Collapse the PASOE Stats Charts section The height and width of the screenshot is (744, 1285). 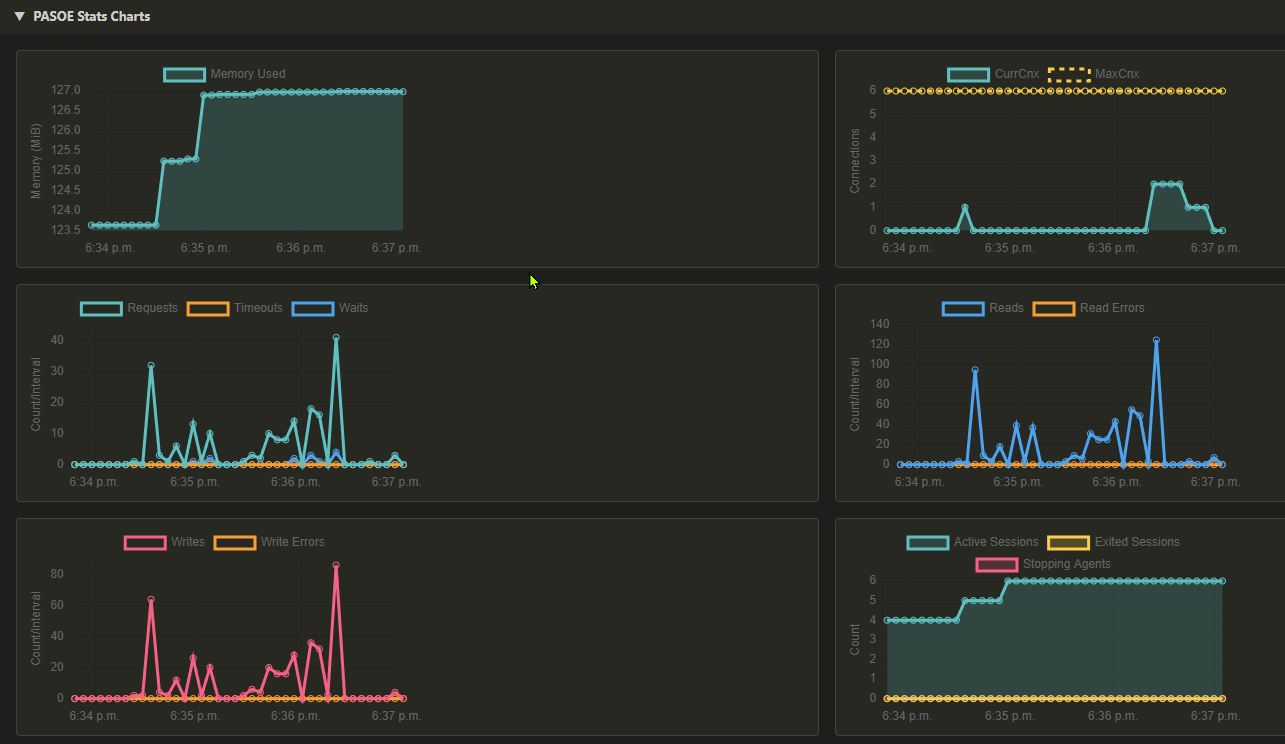17,16
